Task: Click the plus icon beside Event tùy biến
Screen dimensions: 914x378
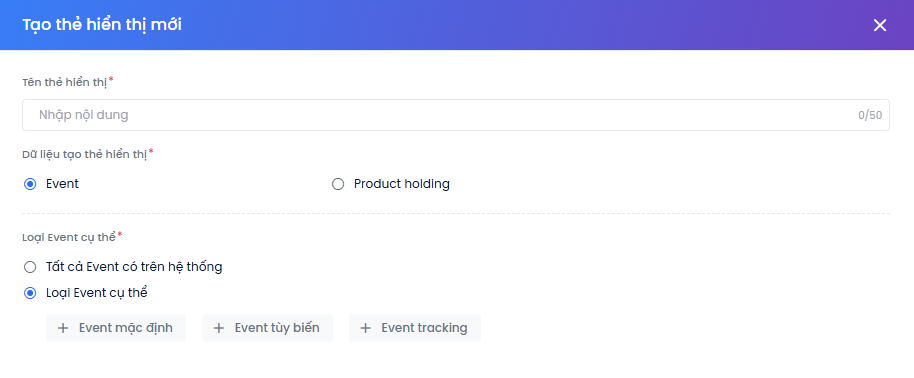Action: coord(219,328)
